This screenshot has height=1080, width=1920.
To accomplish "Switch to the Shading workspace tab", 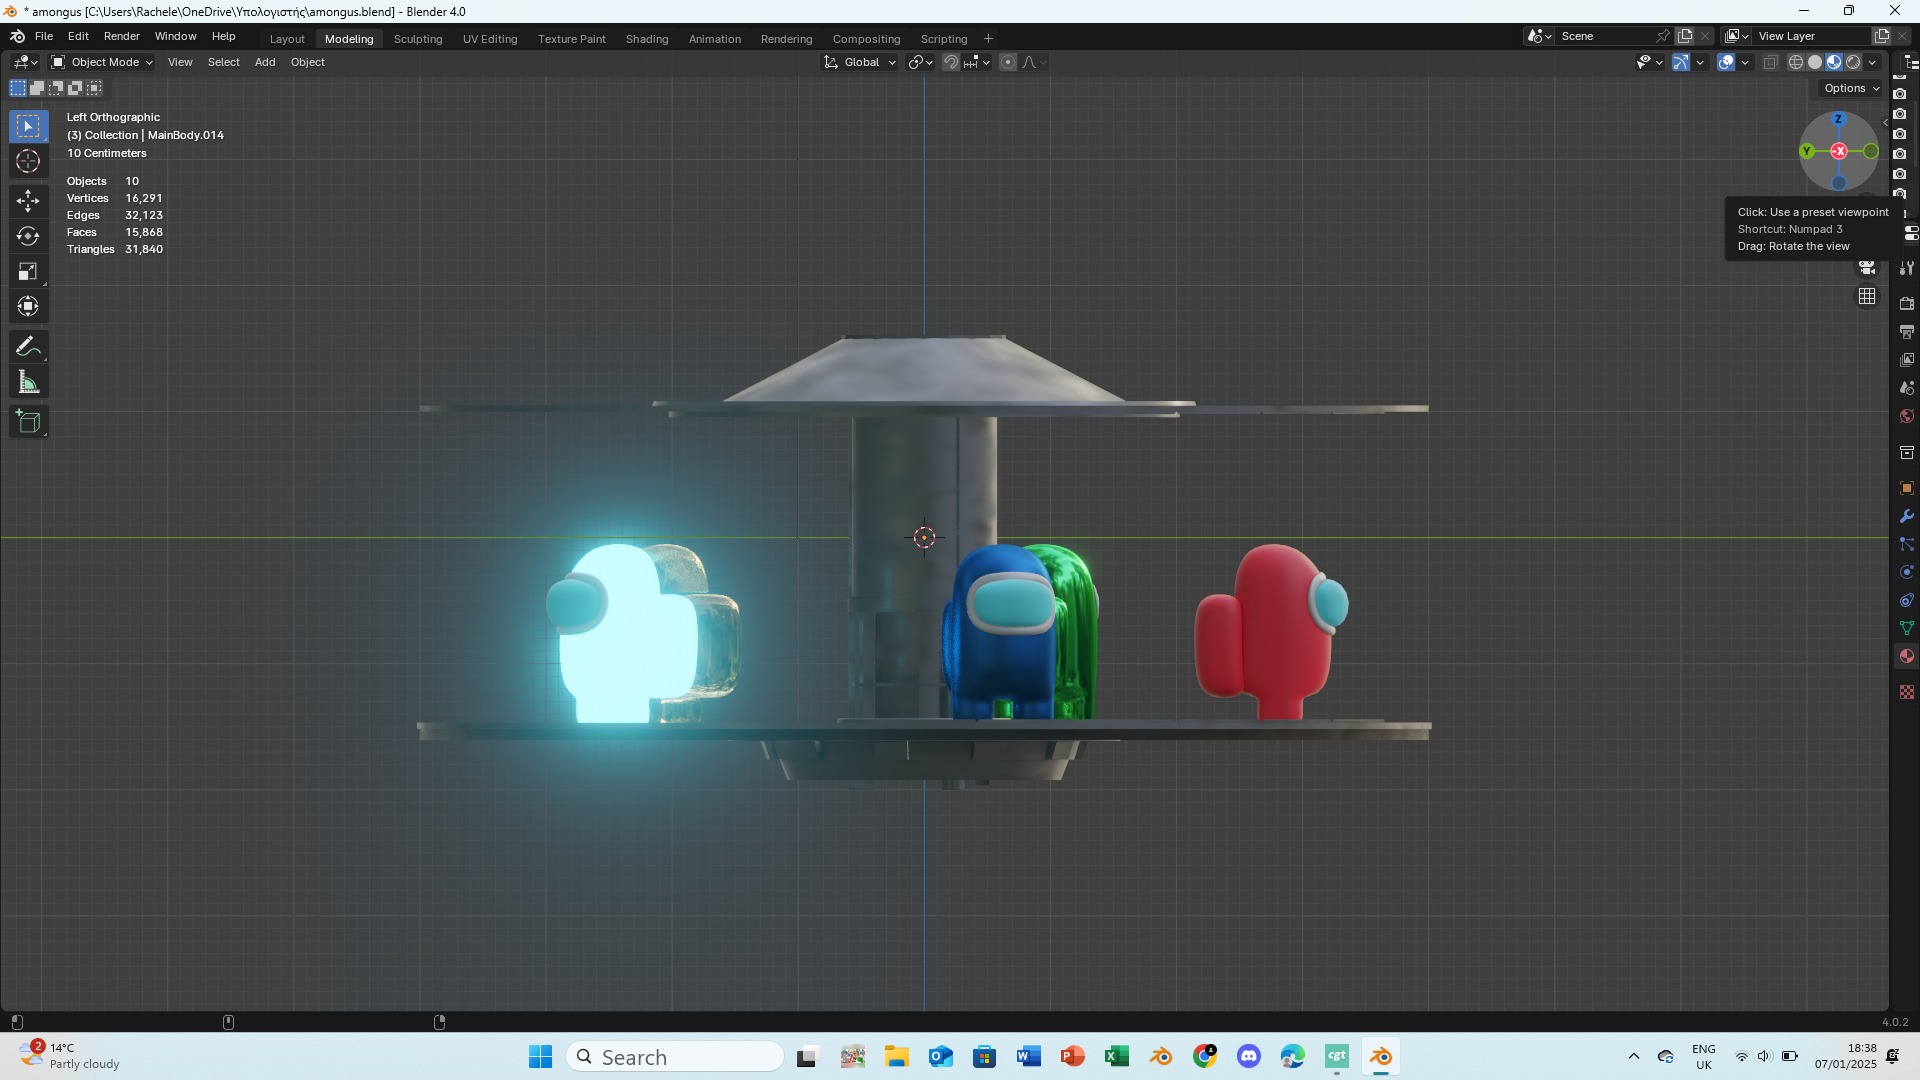I will click(647, 39).
